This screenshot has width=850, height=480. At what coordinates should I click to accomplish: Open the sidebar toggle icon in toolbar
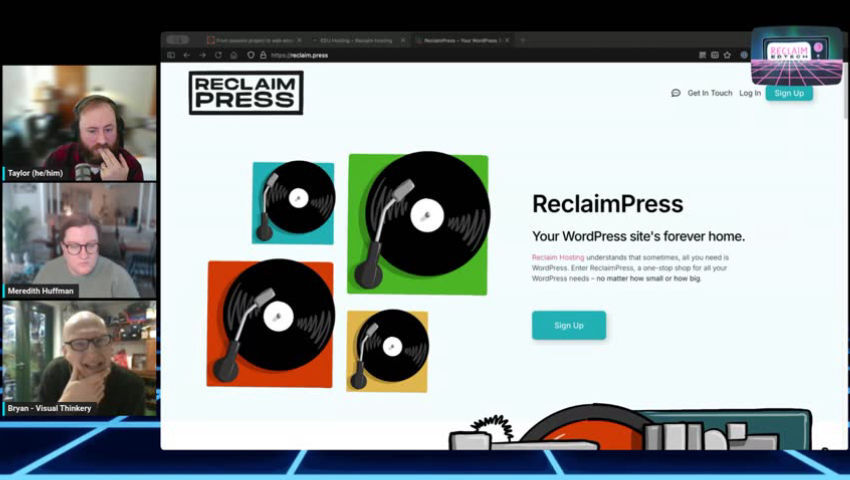pyautogui.click(x=171, y=55)
